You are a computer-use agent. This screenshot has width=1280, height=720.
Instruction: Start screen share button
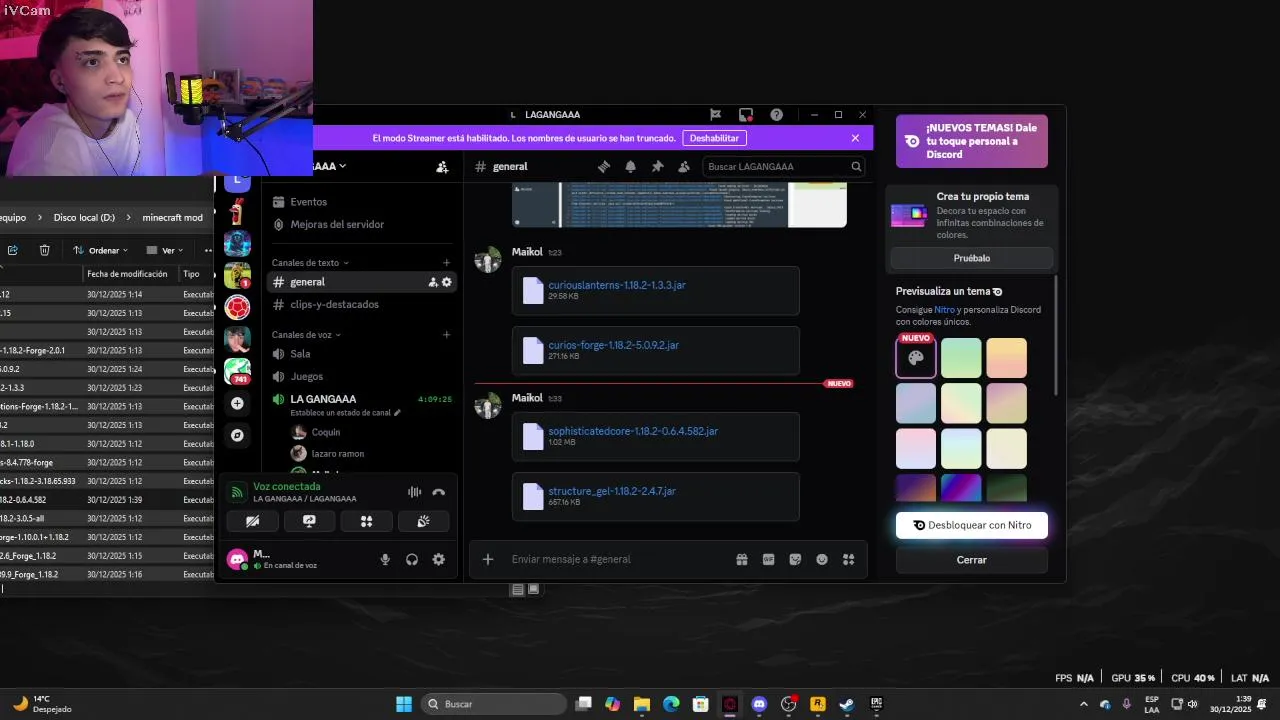point(309,521)
